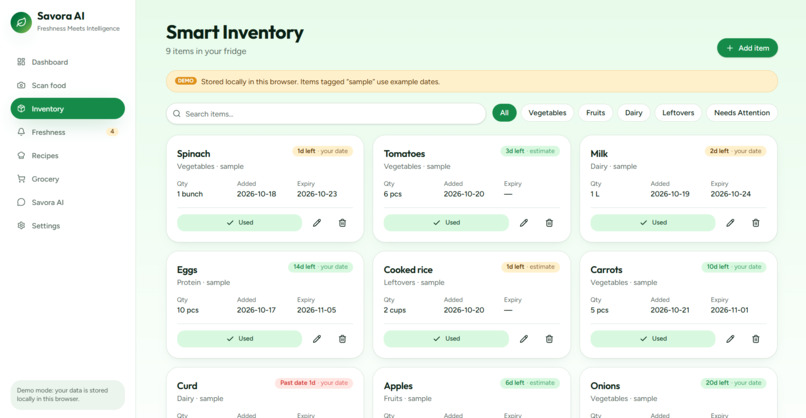Select the All filter chip
This screenshot has width=806, height=418.
click(x=504, y=113)
